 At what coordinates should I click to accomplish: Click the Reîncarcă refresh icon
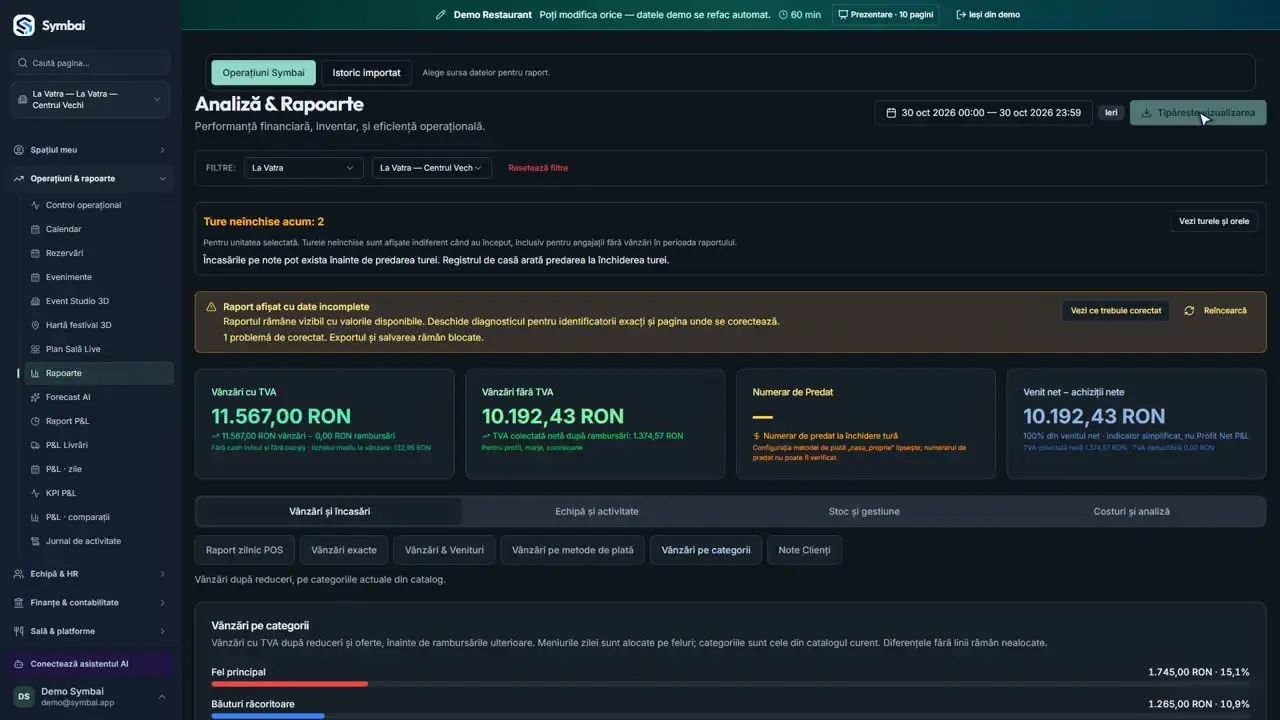pos(1189,311)
